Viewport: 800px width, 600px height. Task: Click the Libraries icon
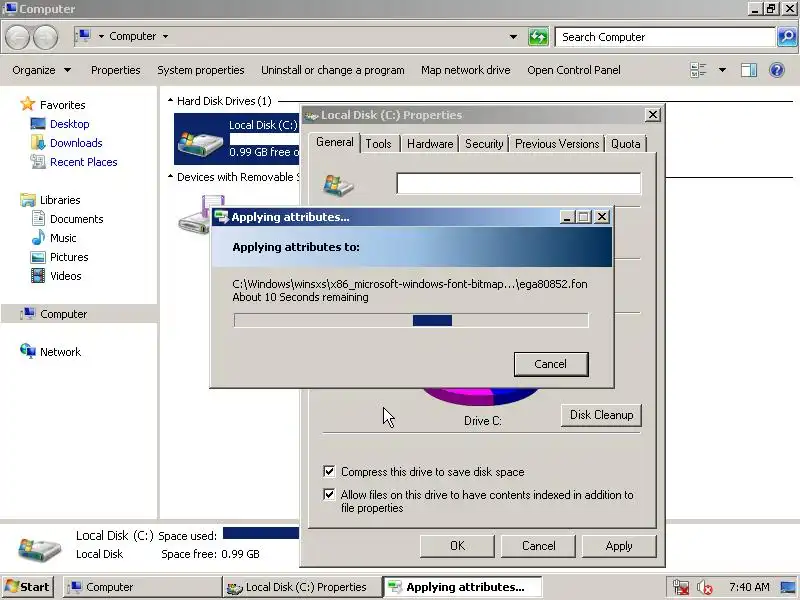(x=28, y=200)
